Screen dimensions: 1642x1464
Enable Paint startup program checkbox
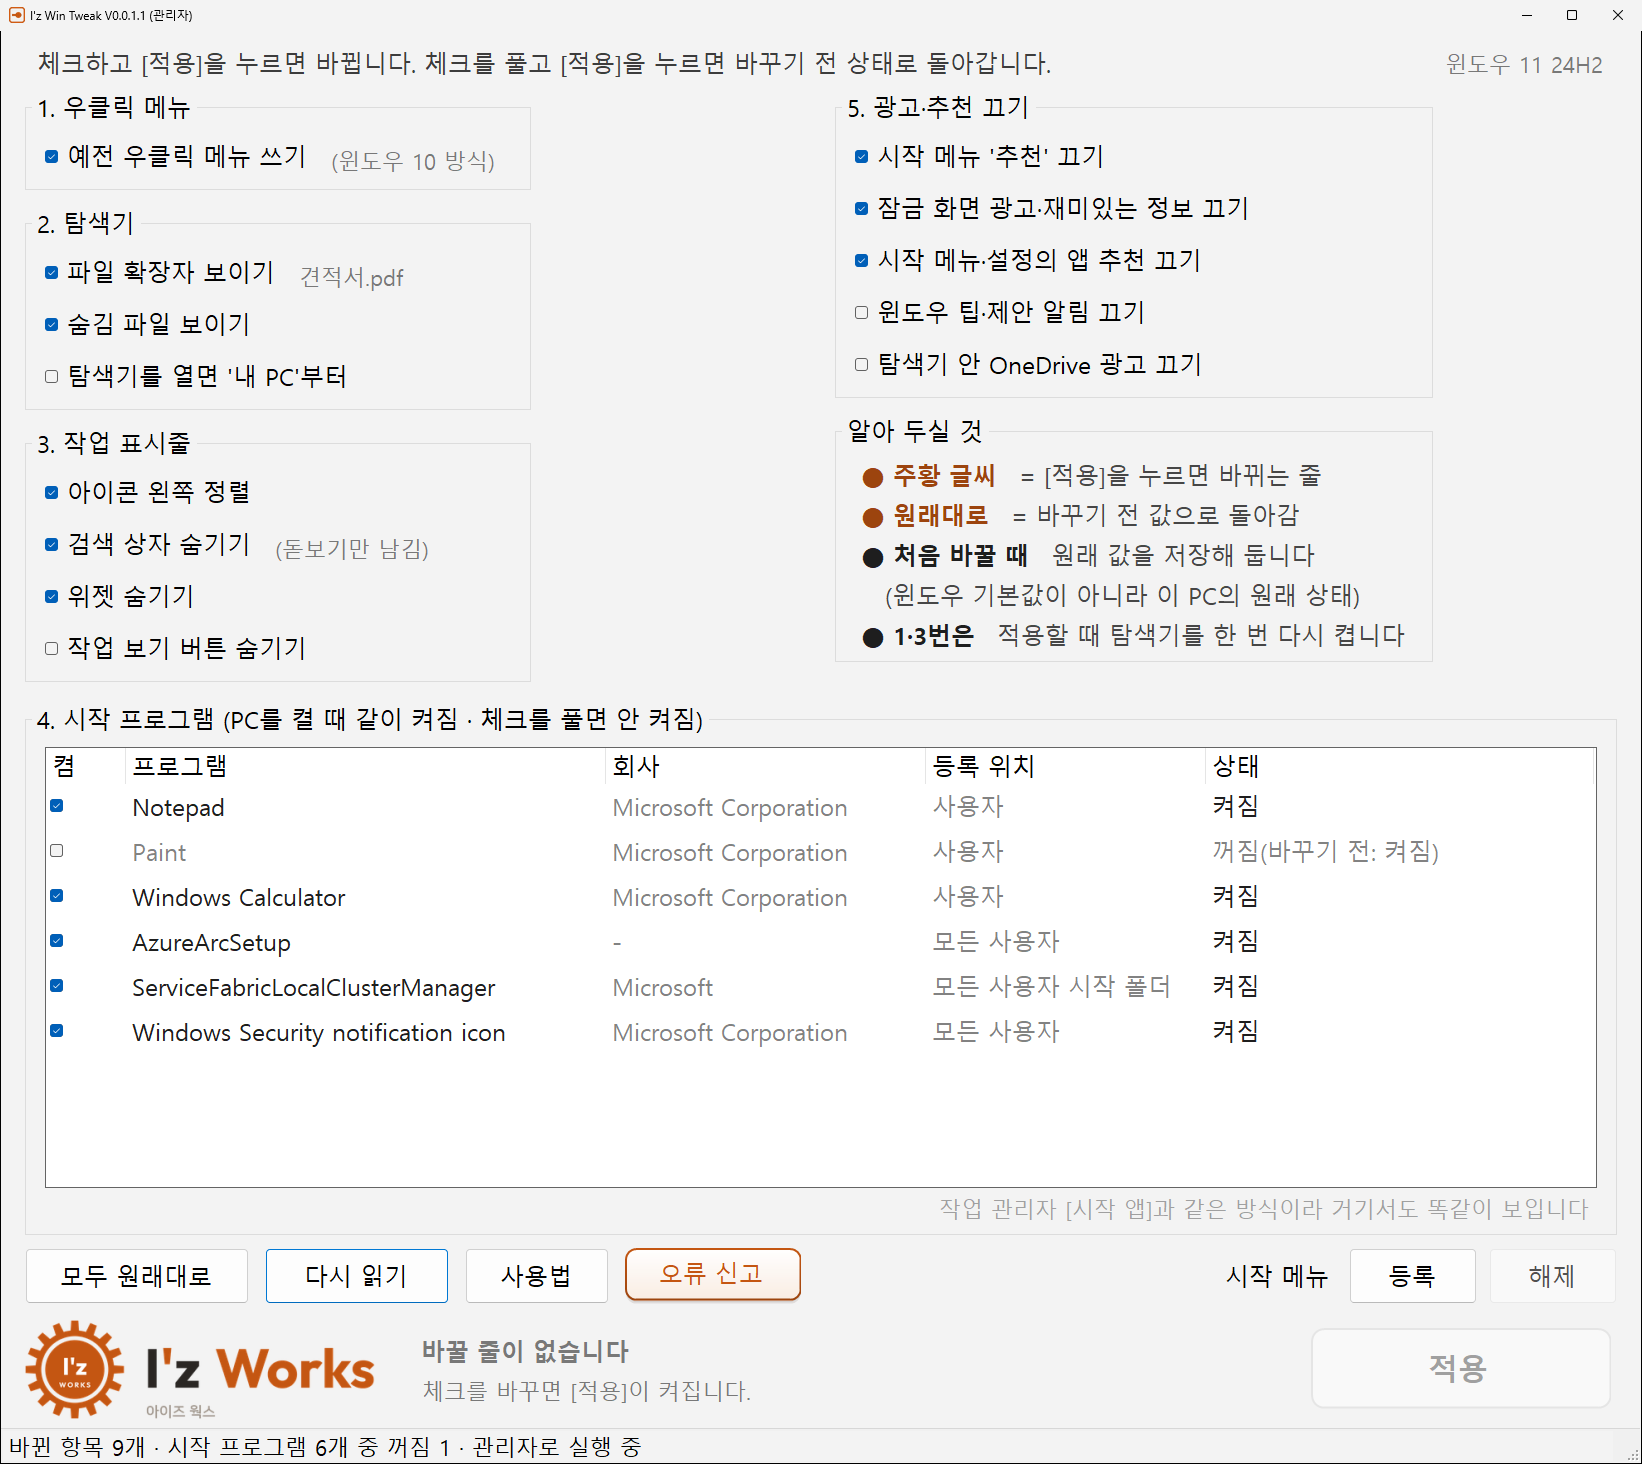pyautogui.click(x=57, y=851)
